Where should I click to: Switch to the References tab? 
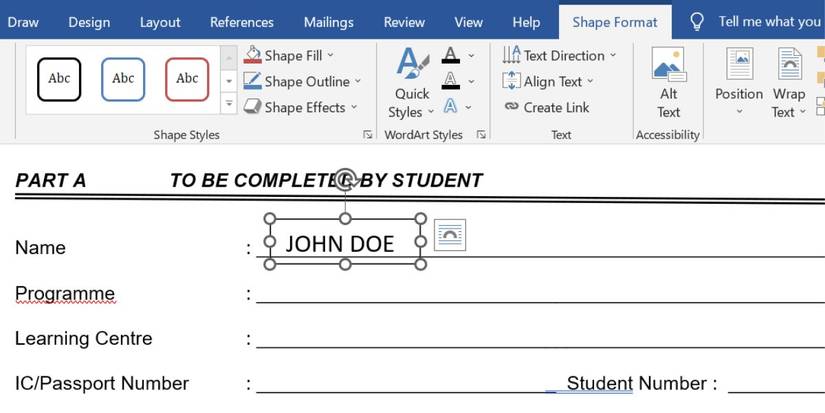coord(242,22)
